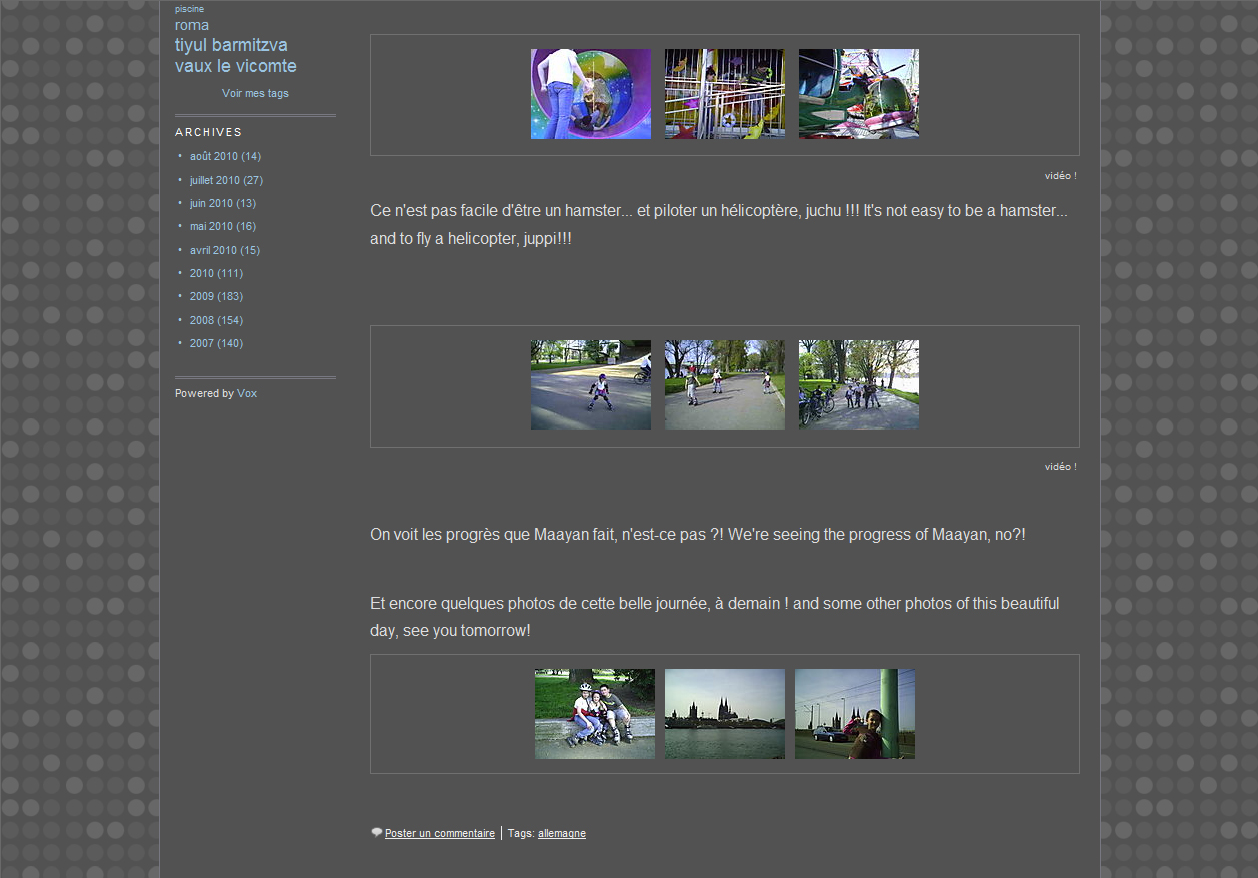Click the 'vidéo !' link under rollerblading photos

tap(1060, 467)
